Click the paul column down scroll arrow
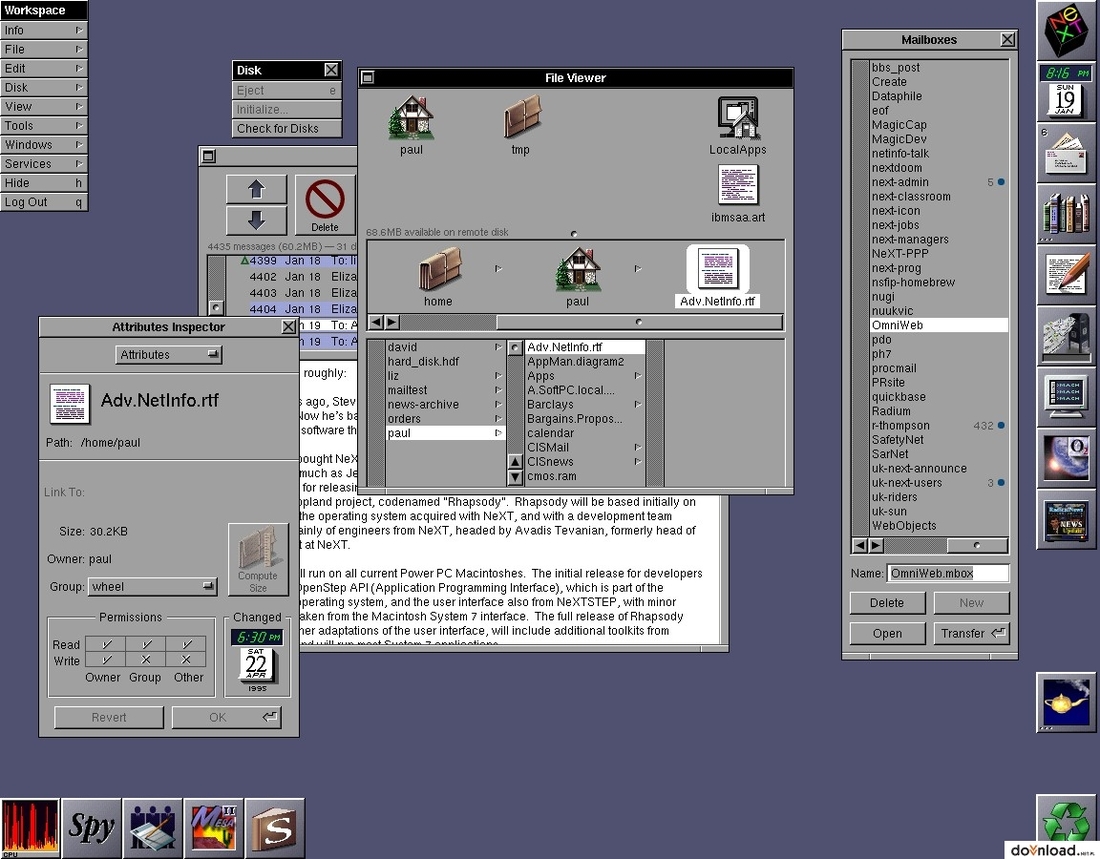Screen dimensions: 1100x859 coord(515,477)
